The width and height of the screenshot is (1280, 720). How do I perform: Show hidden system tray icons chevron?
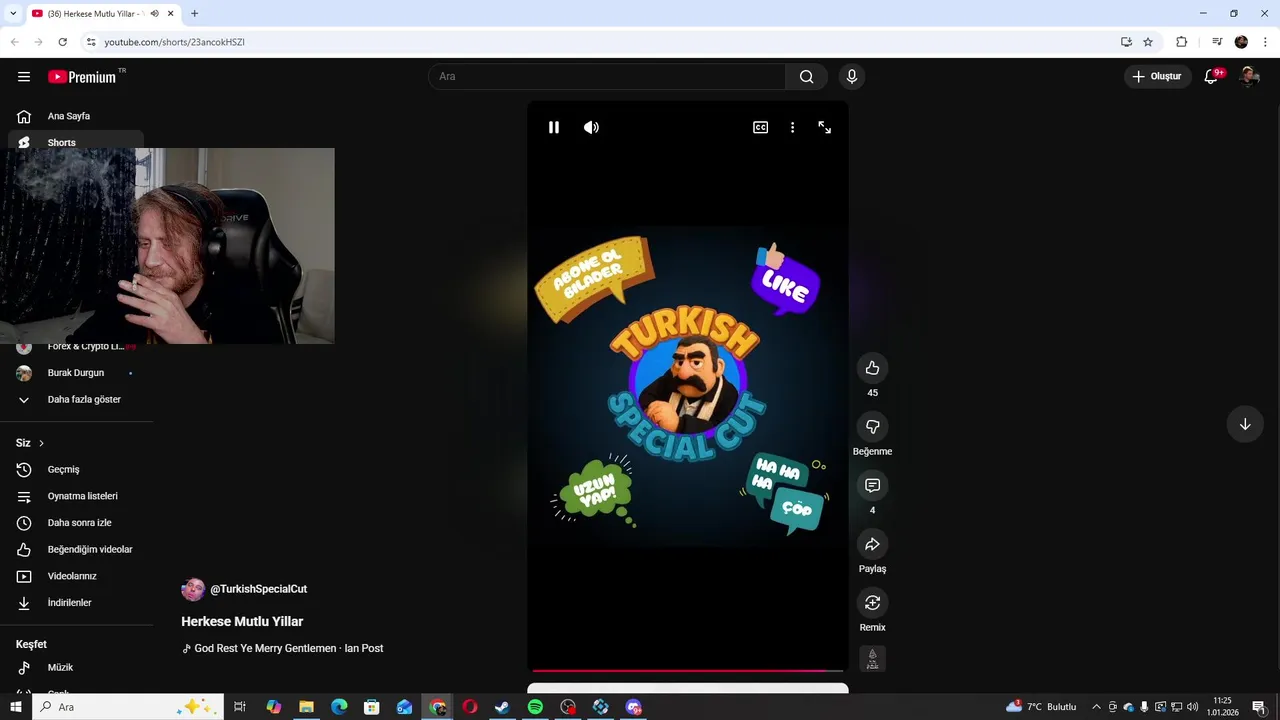tap(1096, 707)
